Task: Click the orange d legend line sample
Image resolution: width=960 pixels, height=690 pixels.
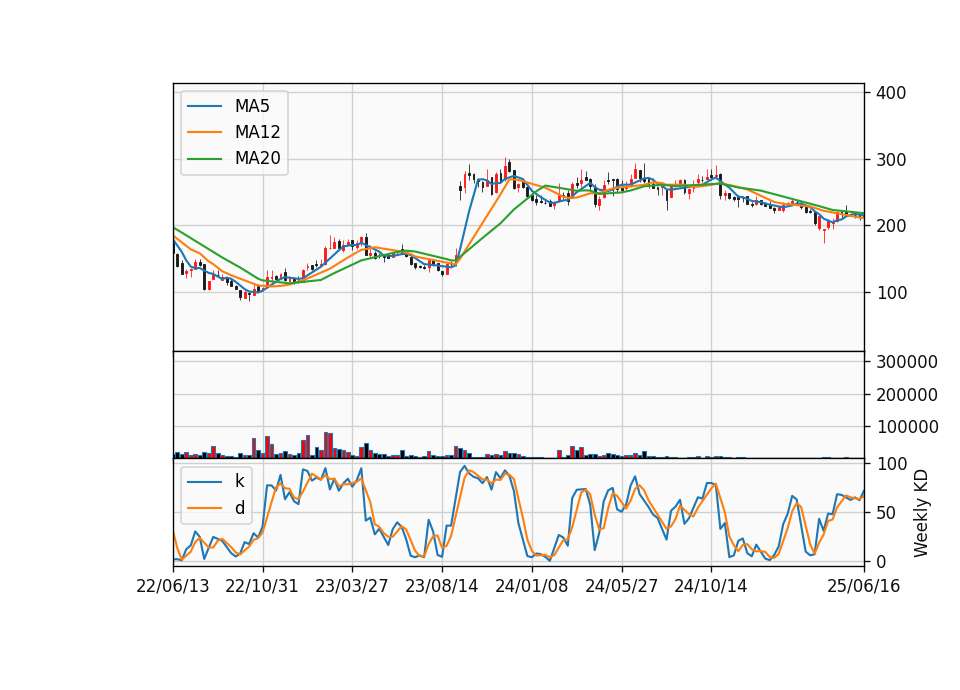Action: [x=204, y=508]
